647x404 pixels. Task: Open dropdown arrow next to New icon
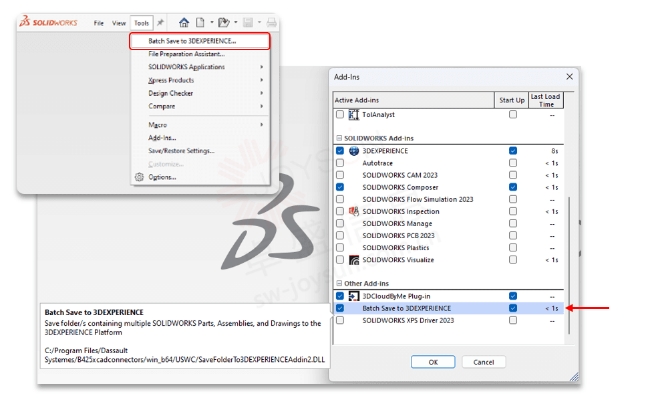[x=212, y=22]
